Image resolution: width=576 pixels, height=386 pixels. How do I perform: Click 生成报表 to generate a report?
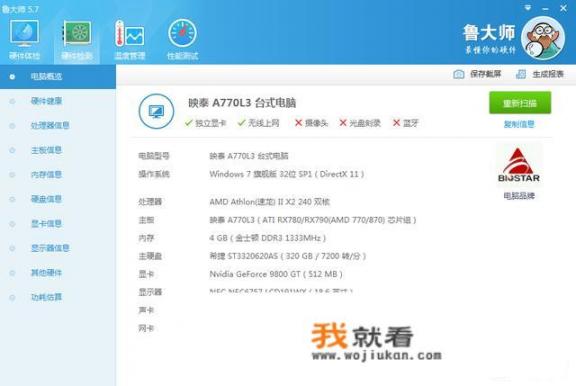tap(548, 74)
